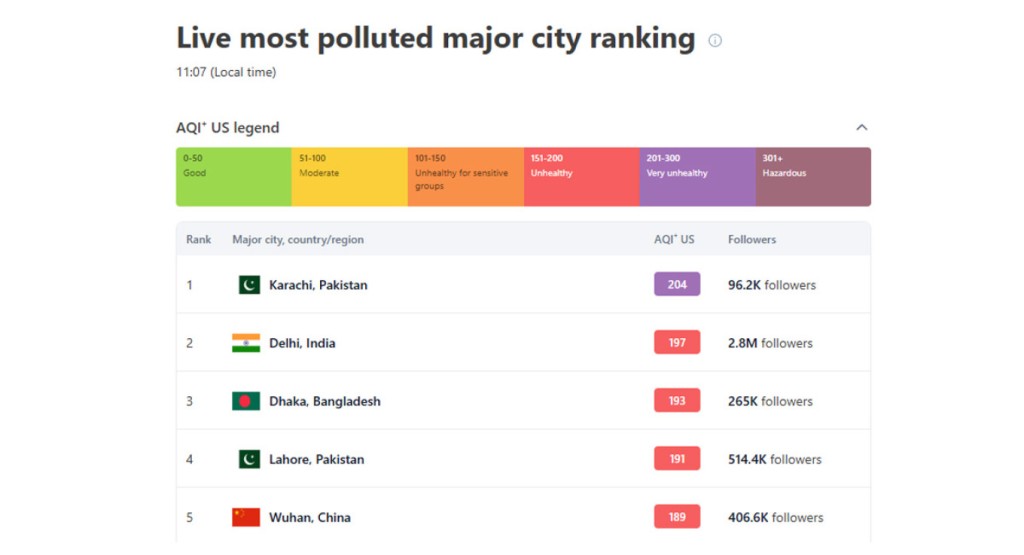Click the Pakistan flag next to Lahore
Screen dimensions: 1024x555
249,459
